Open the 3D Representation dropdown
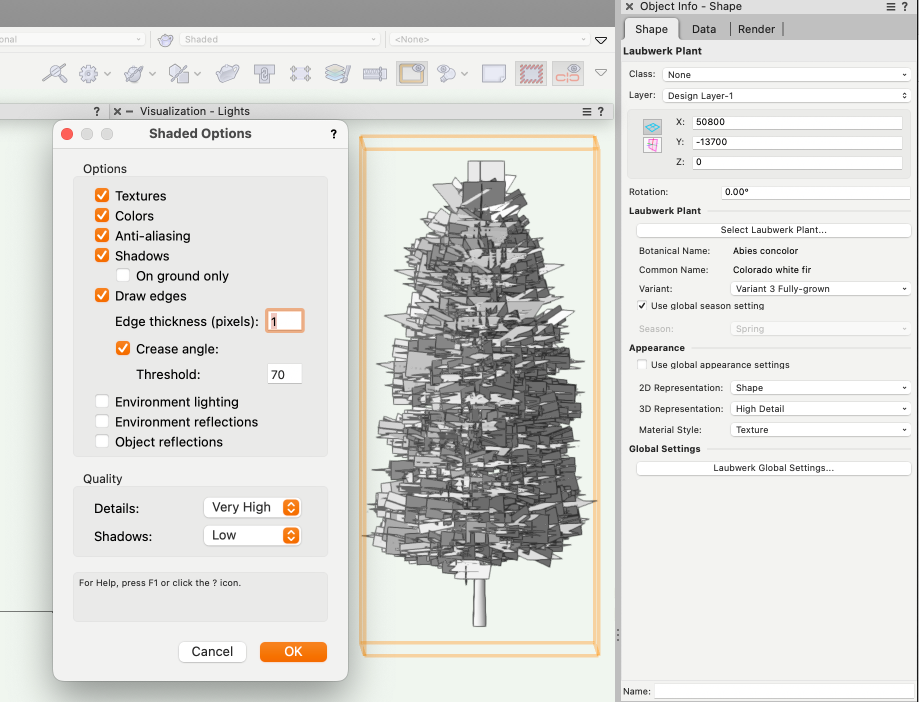 tap(820, 409)
